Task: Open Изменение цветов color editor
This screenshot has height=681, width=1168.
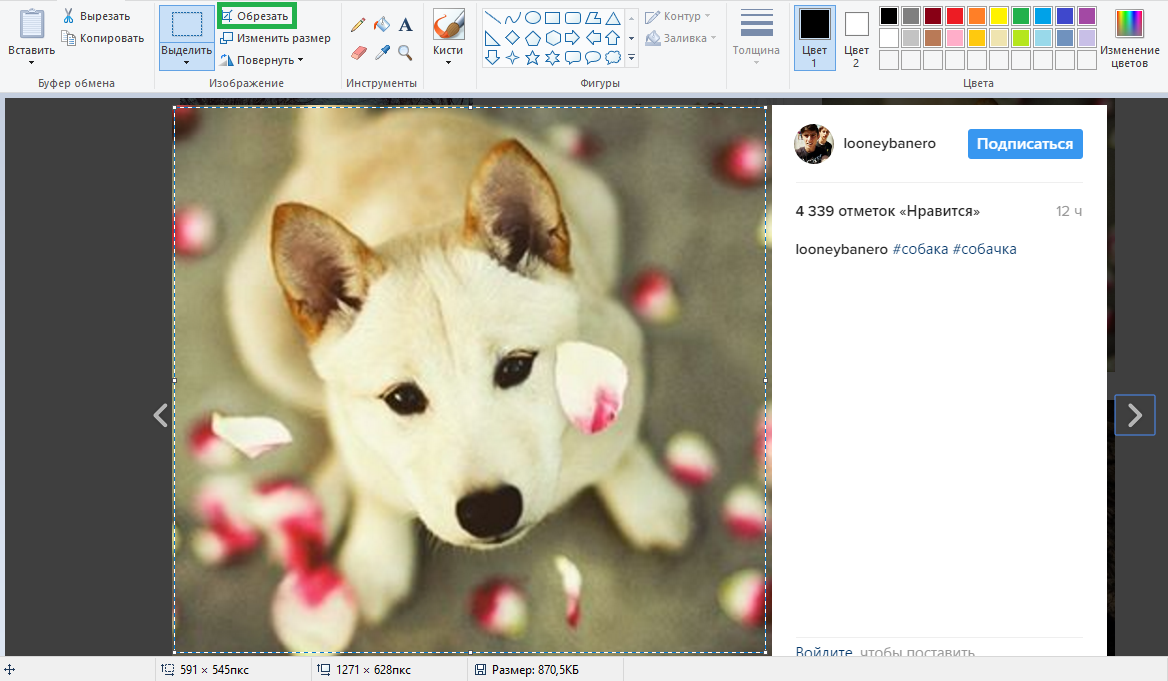Action: pos(1129,38)
